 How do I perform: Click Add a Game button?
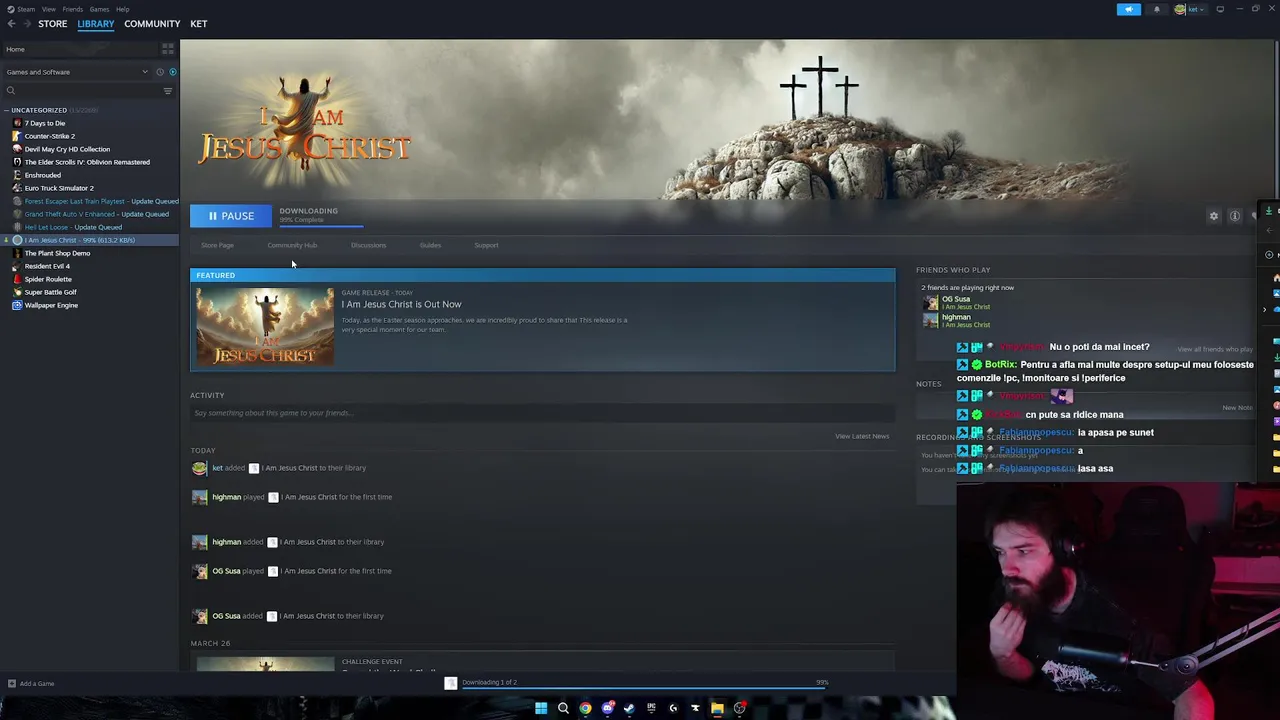30,684
